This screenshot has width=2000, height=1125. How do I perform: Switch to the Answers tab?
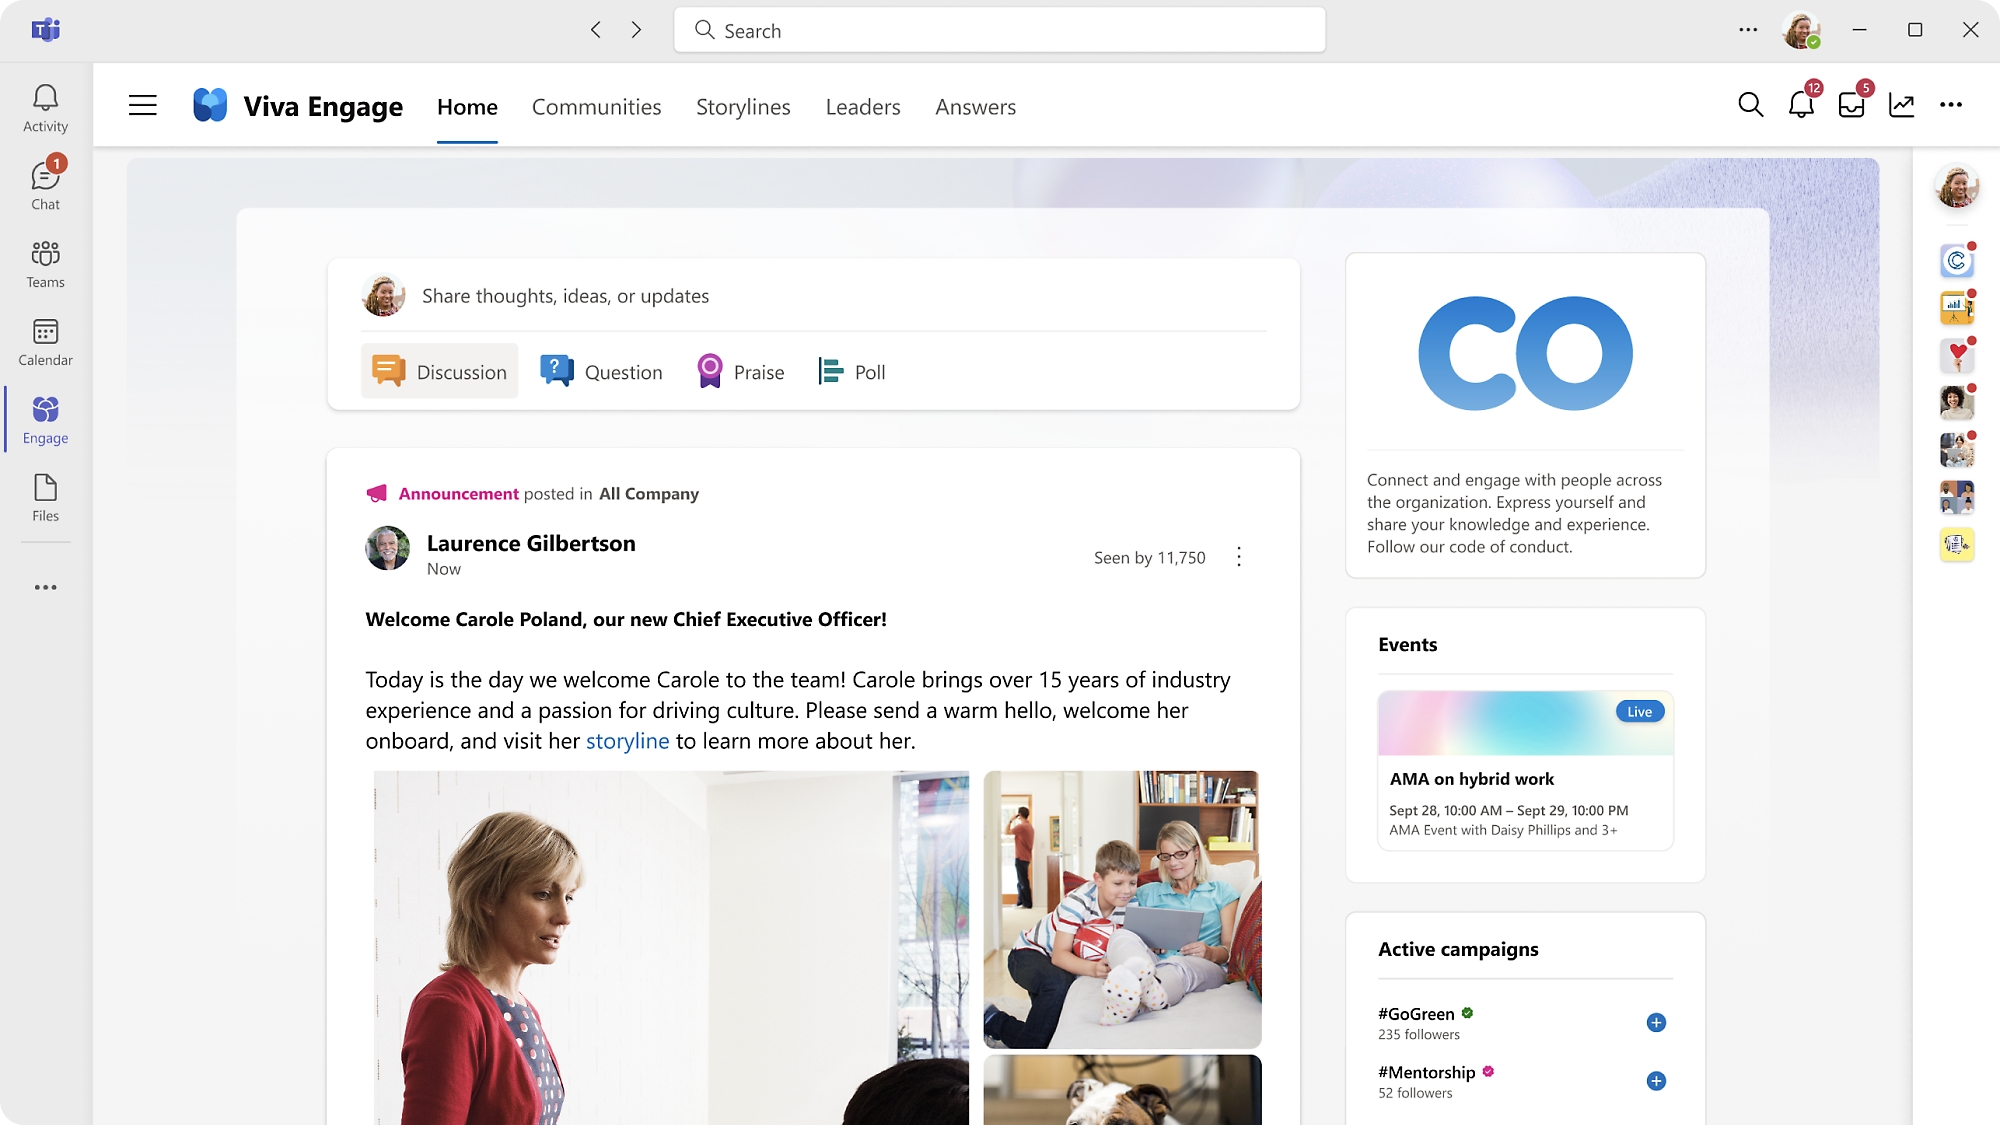pos(975,106)
